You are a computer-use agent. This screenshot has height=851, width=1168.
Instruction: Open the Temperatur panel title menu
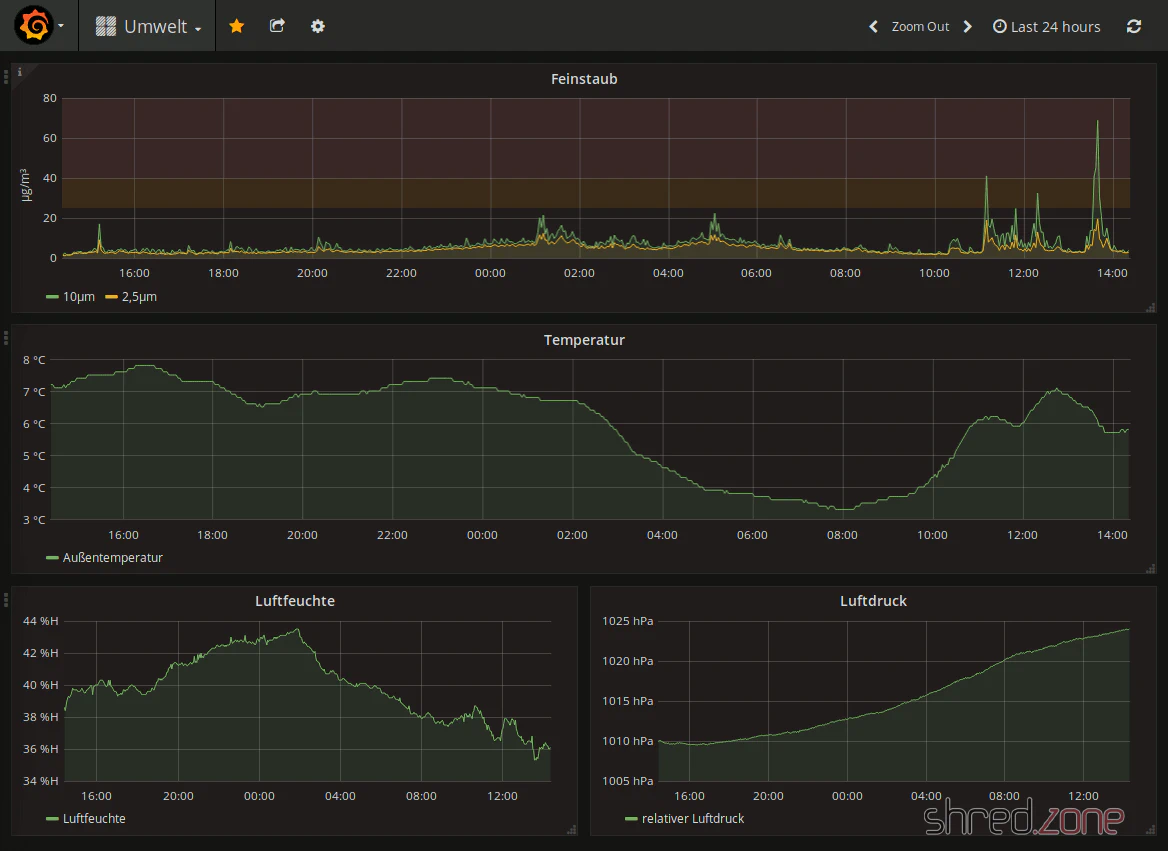(x=584, y=340)
